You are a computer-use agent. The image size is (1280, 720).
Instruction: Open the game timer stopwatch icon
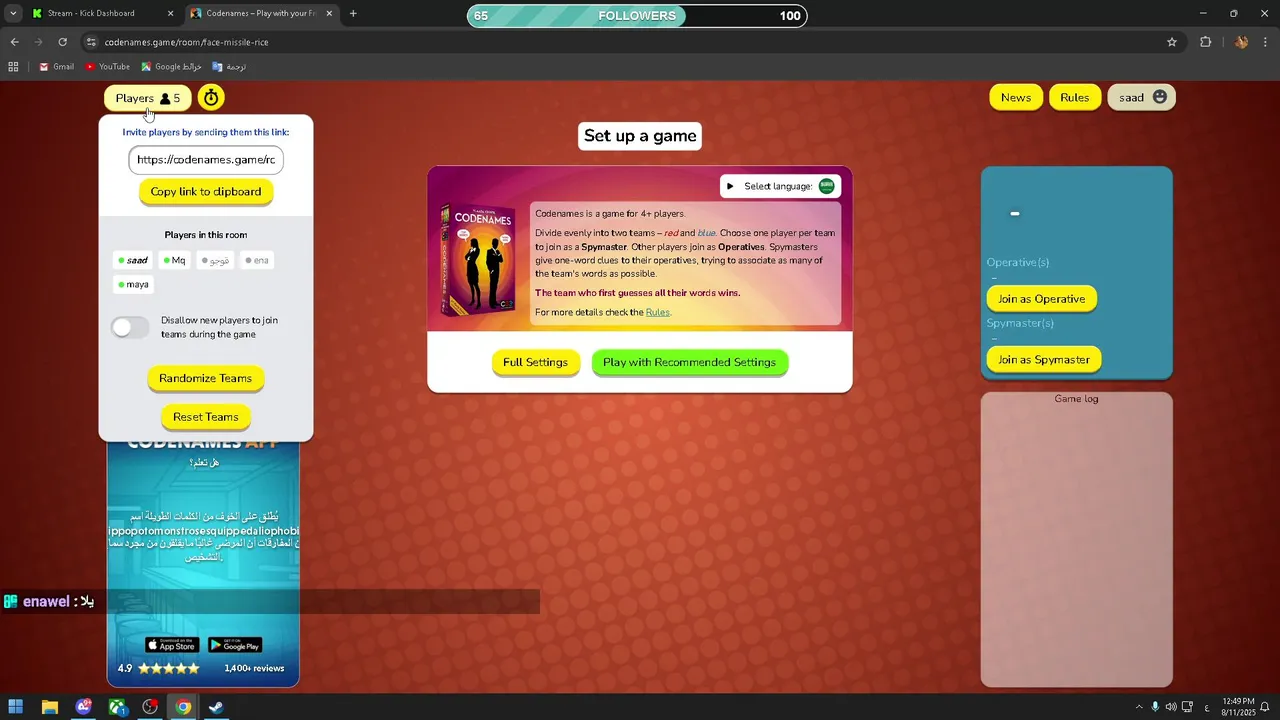[x=210, y=97]
